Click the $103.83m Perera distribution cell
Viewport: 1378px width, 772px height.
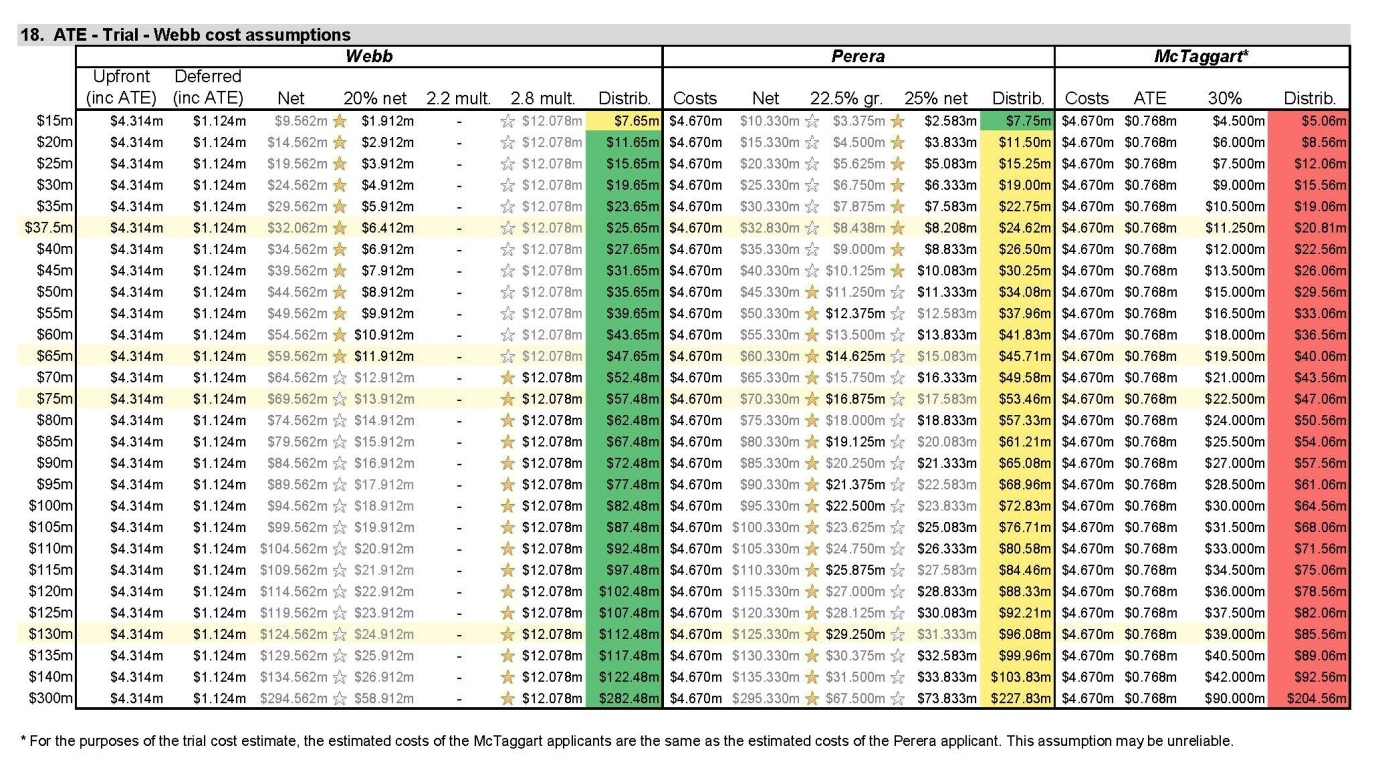pos(1018,679)
